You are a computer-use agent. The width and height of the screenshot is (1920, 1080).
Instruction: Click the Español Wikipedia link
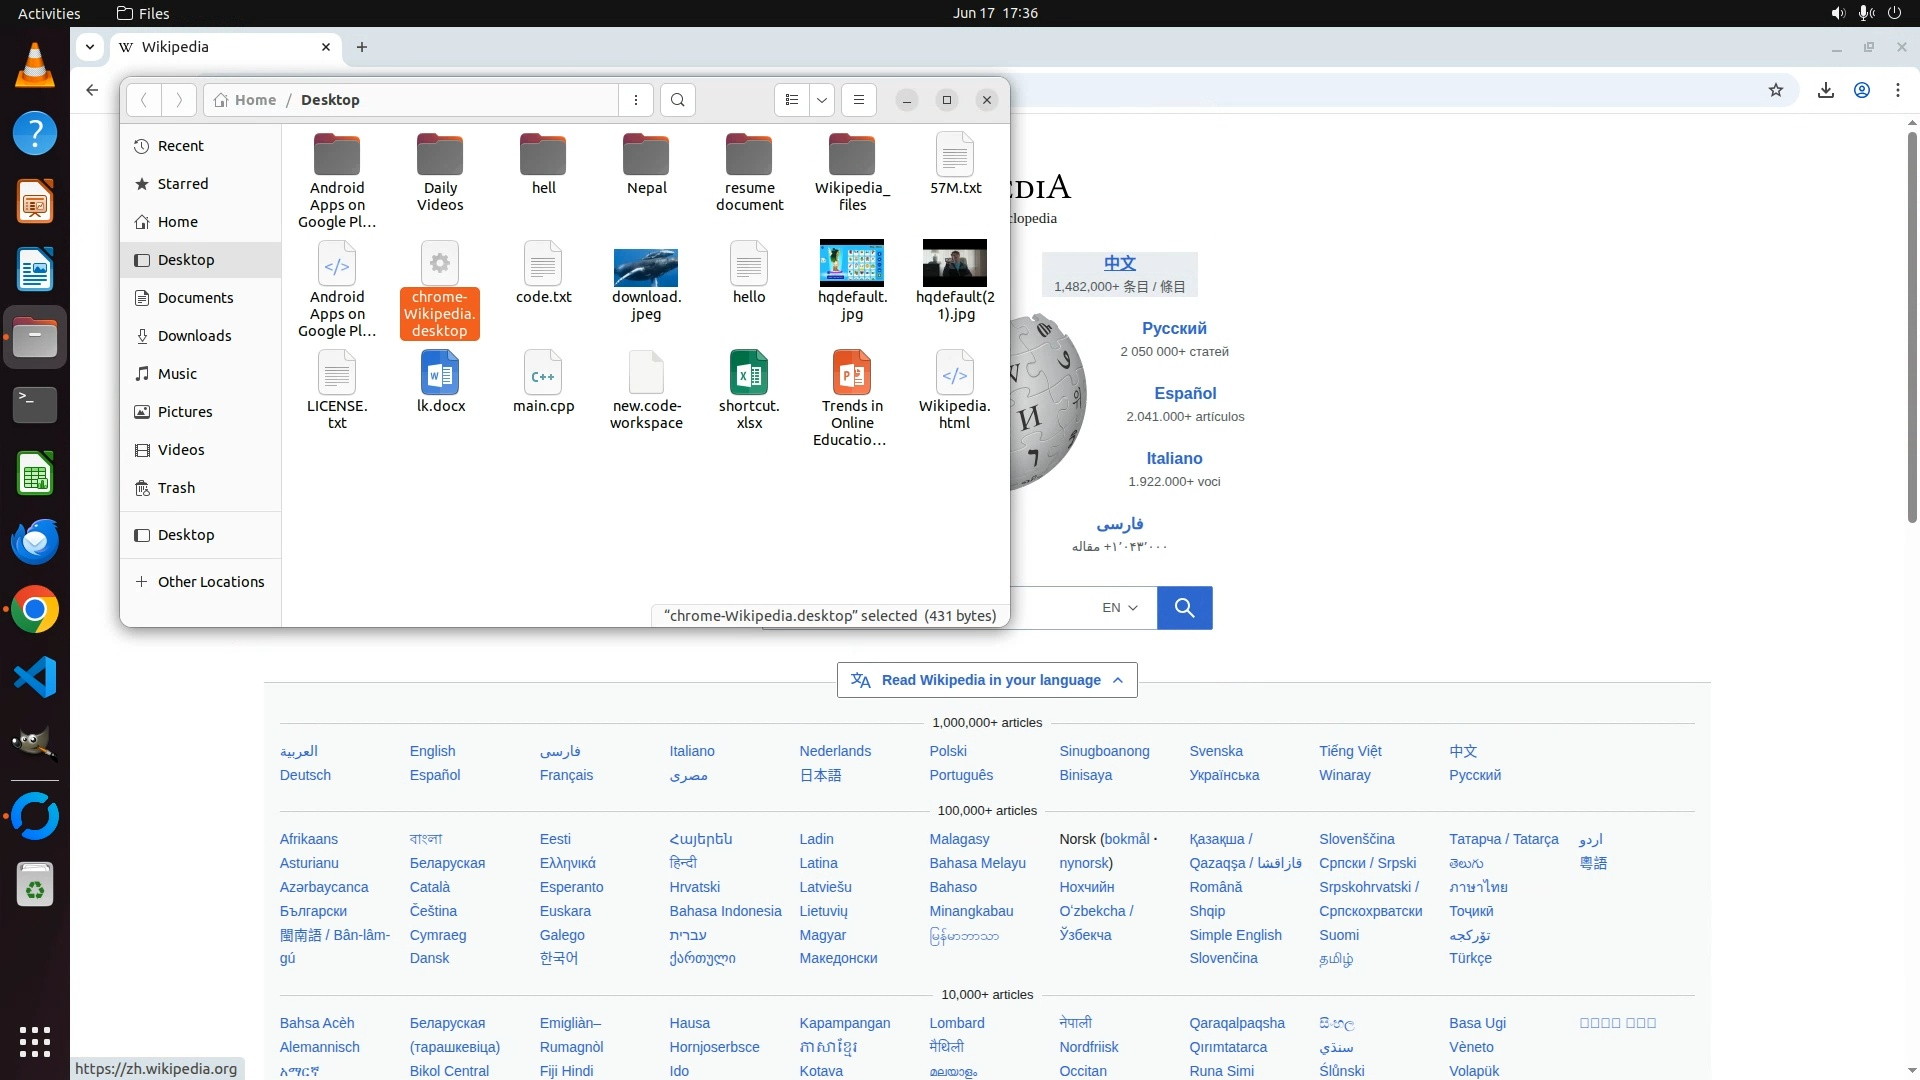coord(1185,393)
